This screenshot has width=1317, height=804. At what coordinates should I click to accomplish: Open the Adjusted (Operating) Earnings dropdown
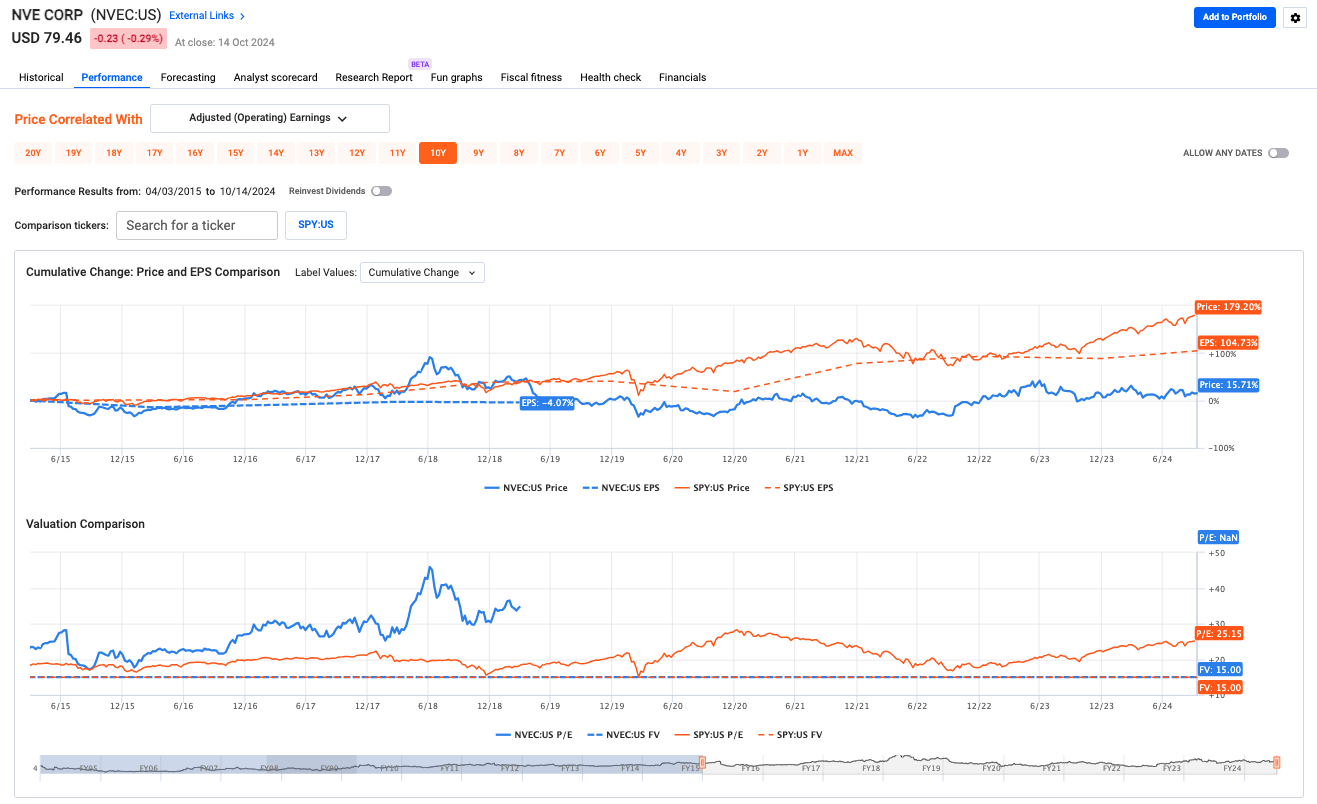click(269, 118)
